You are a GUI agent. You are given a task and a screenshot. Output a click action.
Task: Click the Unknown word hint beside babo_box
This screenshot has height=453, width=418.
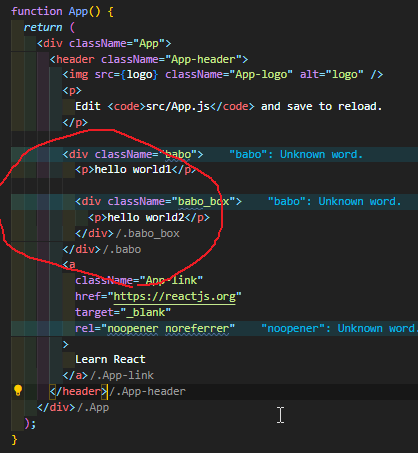334,201
